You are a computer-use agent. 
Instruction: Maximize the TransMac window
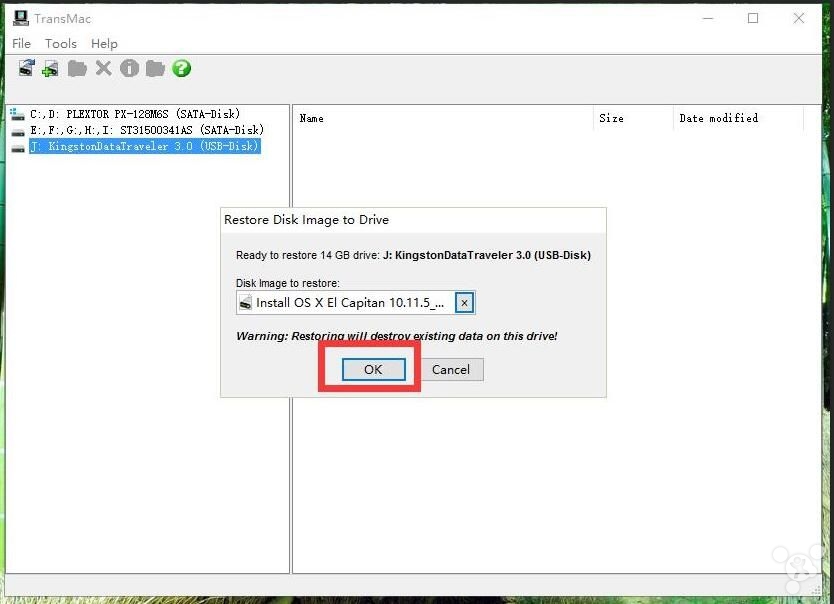(753, 18)
